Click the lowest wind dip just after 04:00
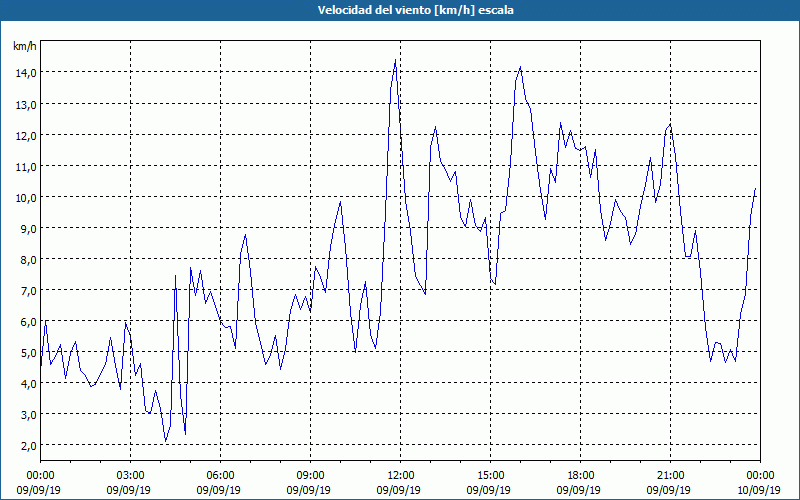Screen dimensions: 800x500 point(166,441)
